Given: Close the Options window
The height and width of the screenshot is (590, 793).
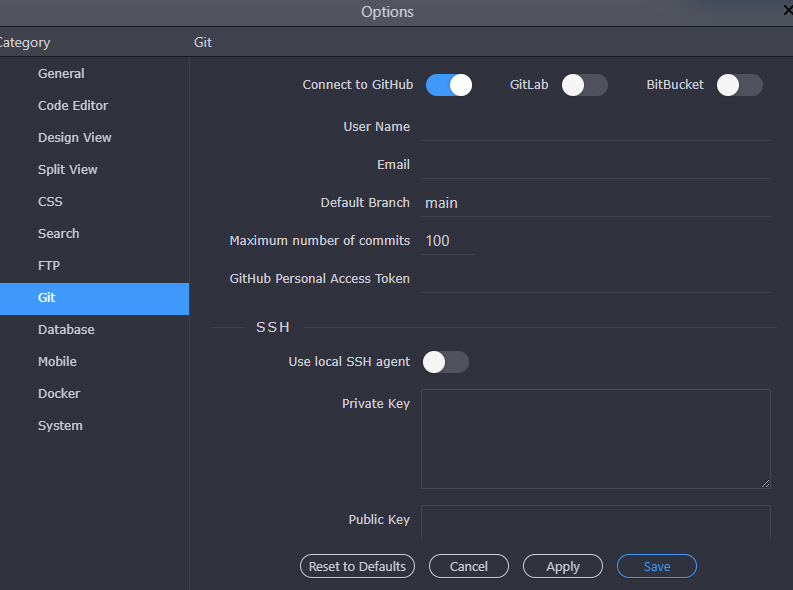Looking at the screenshot, I should (787, 10).
